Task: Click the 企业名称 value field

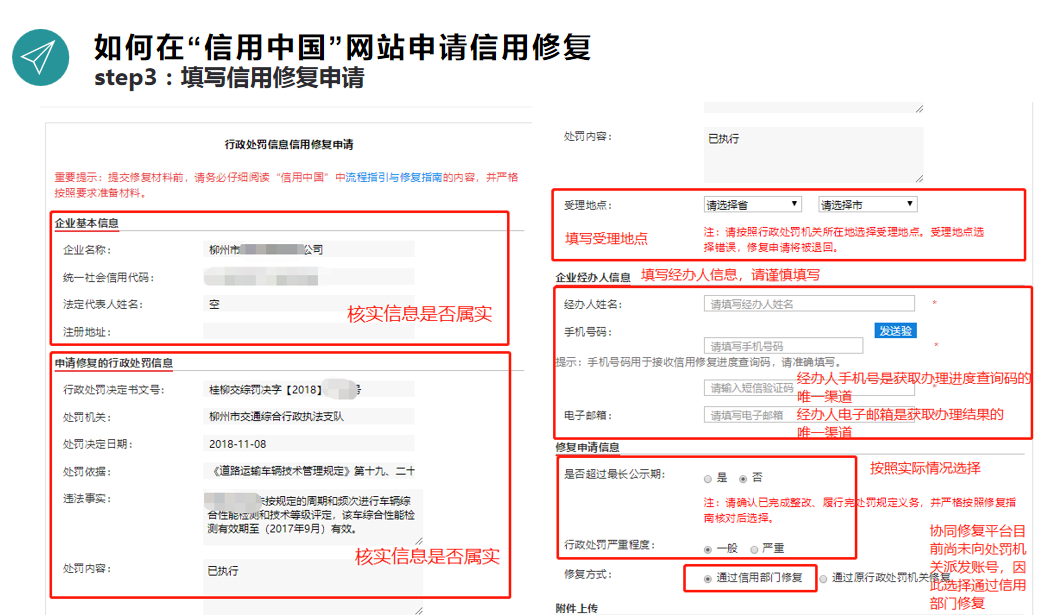Action: [309, 249]
